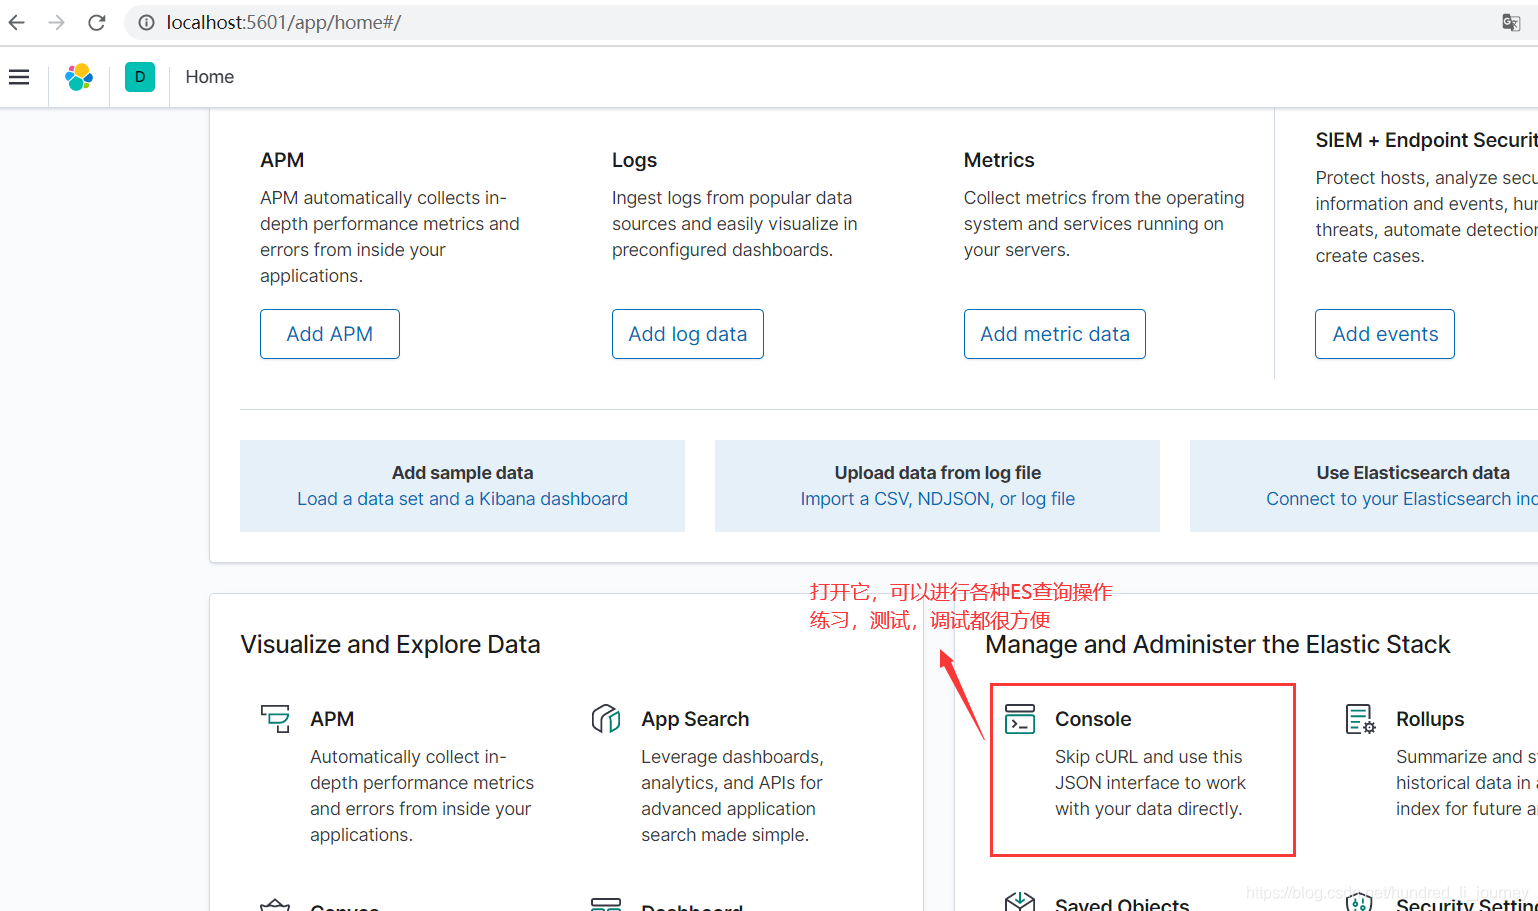Click the Console terminal icon
Screen dimensions: 1538x911
tap(1020, 719)
